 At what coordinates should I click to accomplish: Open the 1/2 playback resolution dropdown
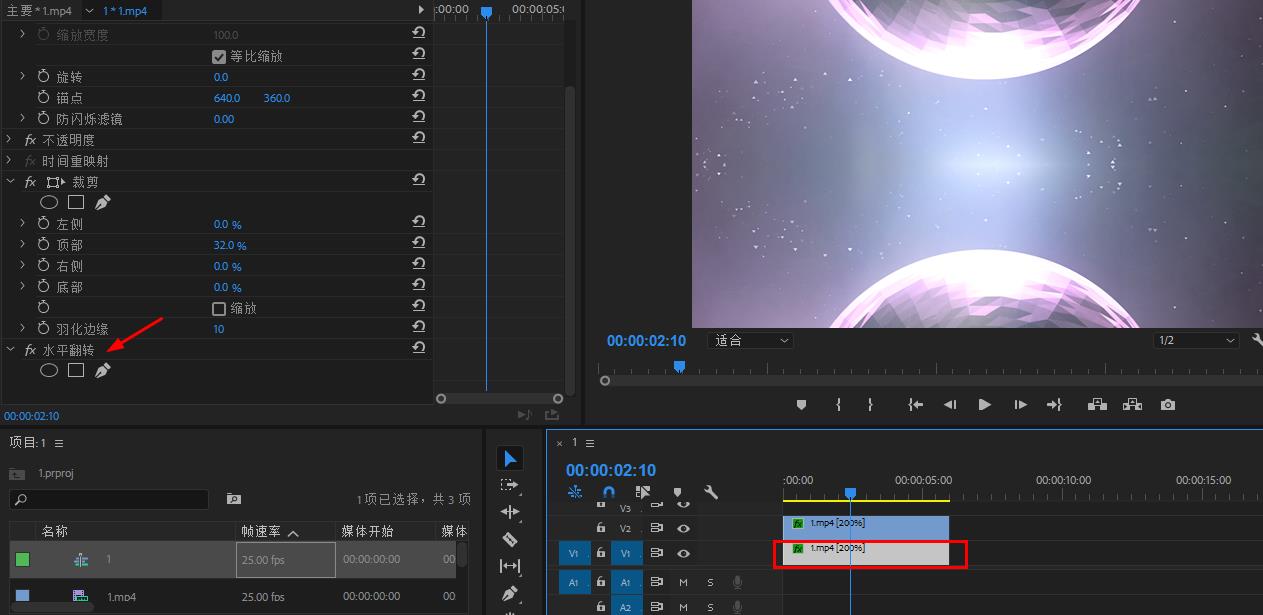click(1196, 341)
